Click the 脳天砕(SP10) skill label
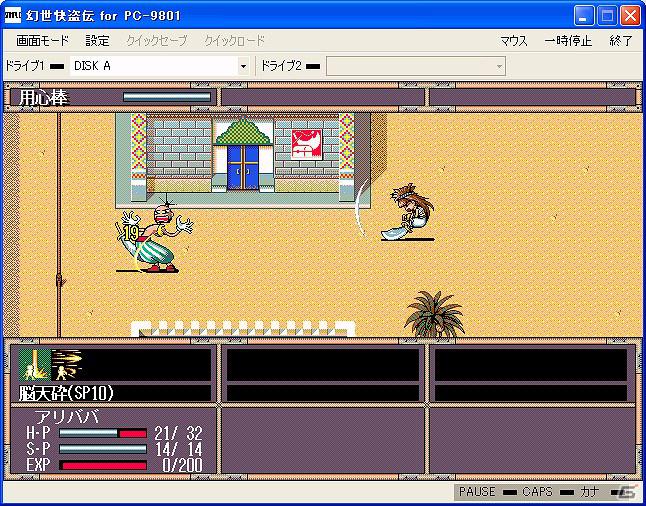 tap(66, 394)
